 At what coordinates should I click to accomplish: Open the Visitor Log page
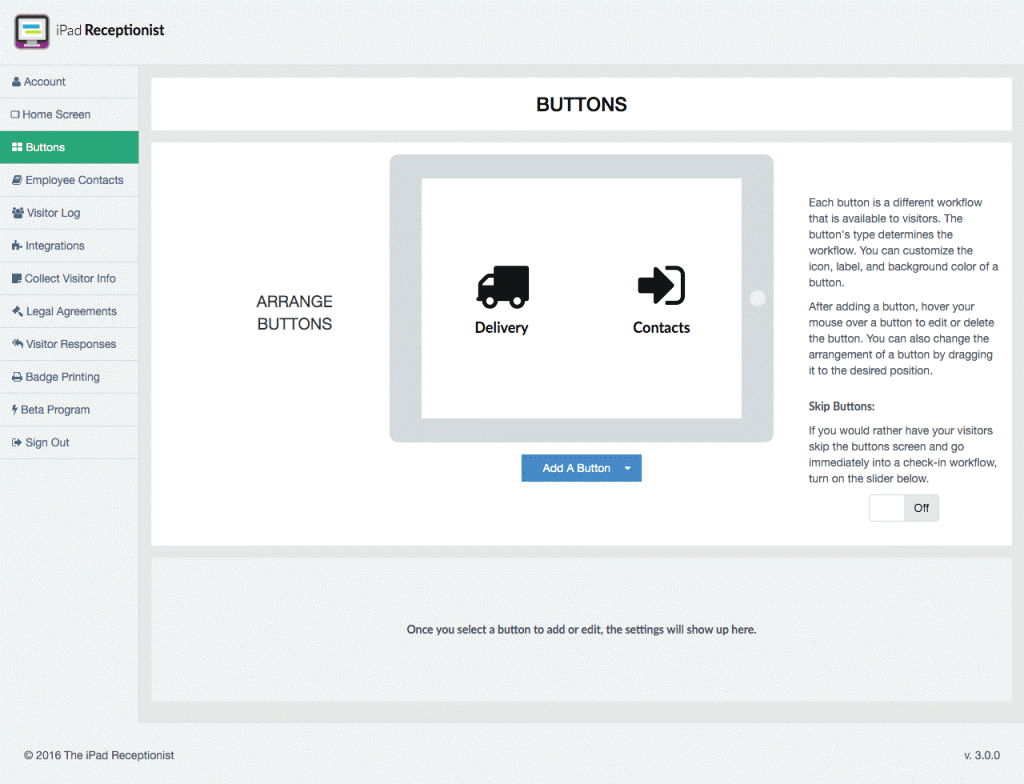tap(69, 213)
